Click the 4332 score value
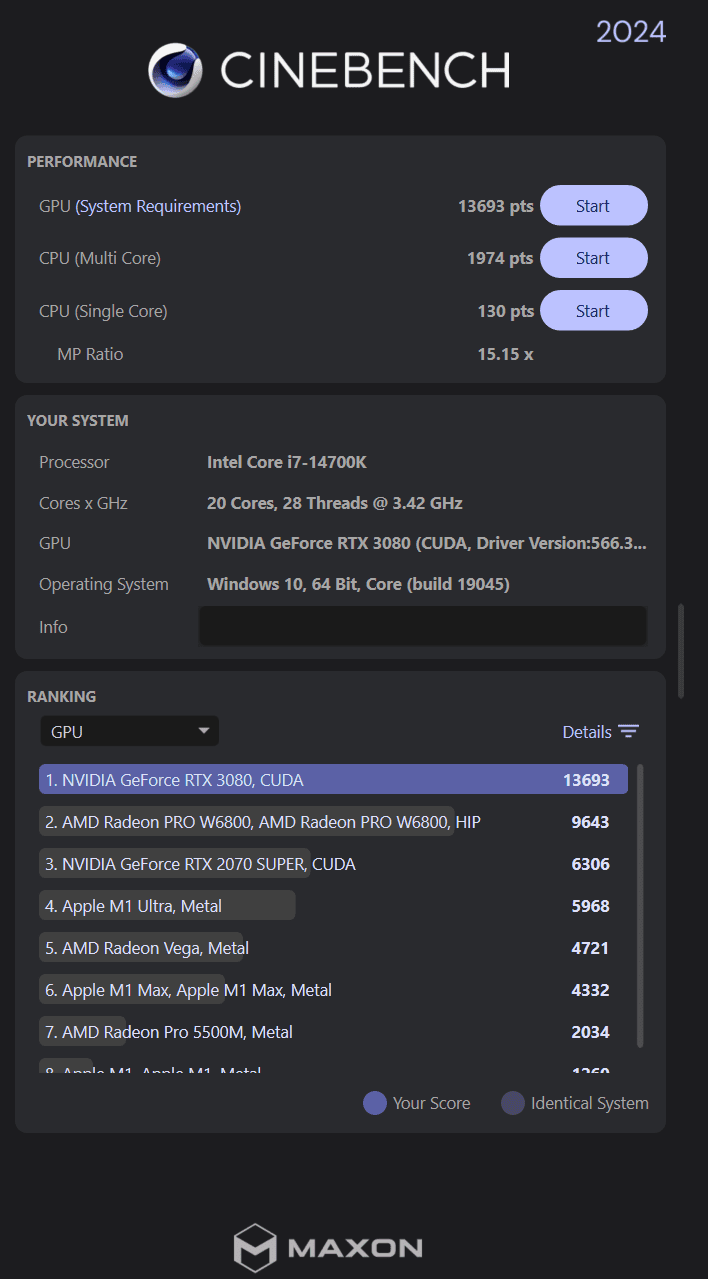The image size is (708, 1279). tap(590, 990)
